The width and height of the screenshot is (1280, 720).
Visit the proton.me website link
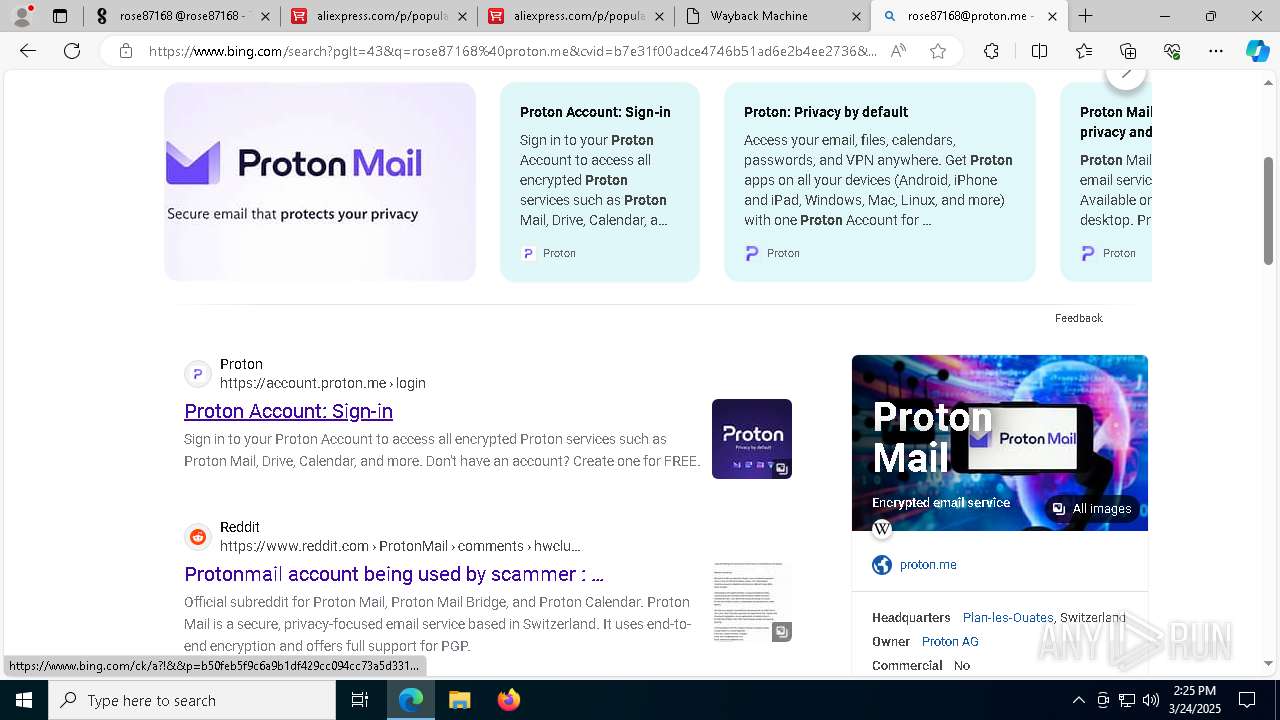click(x=928, y=565)
